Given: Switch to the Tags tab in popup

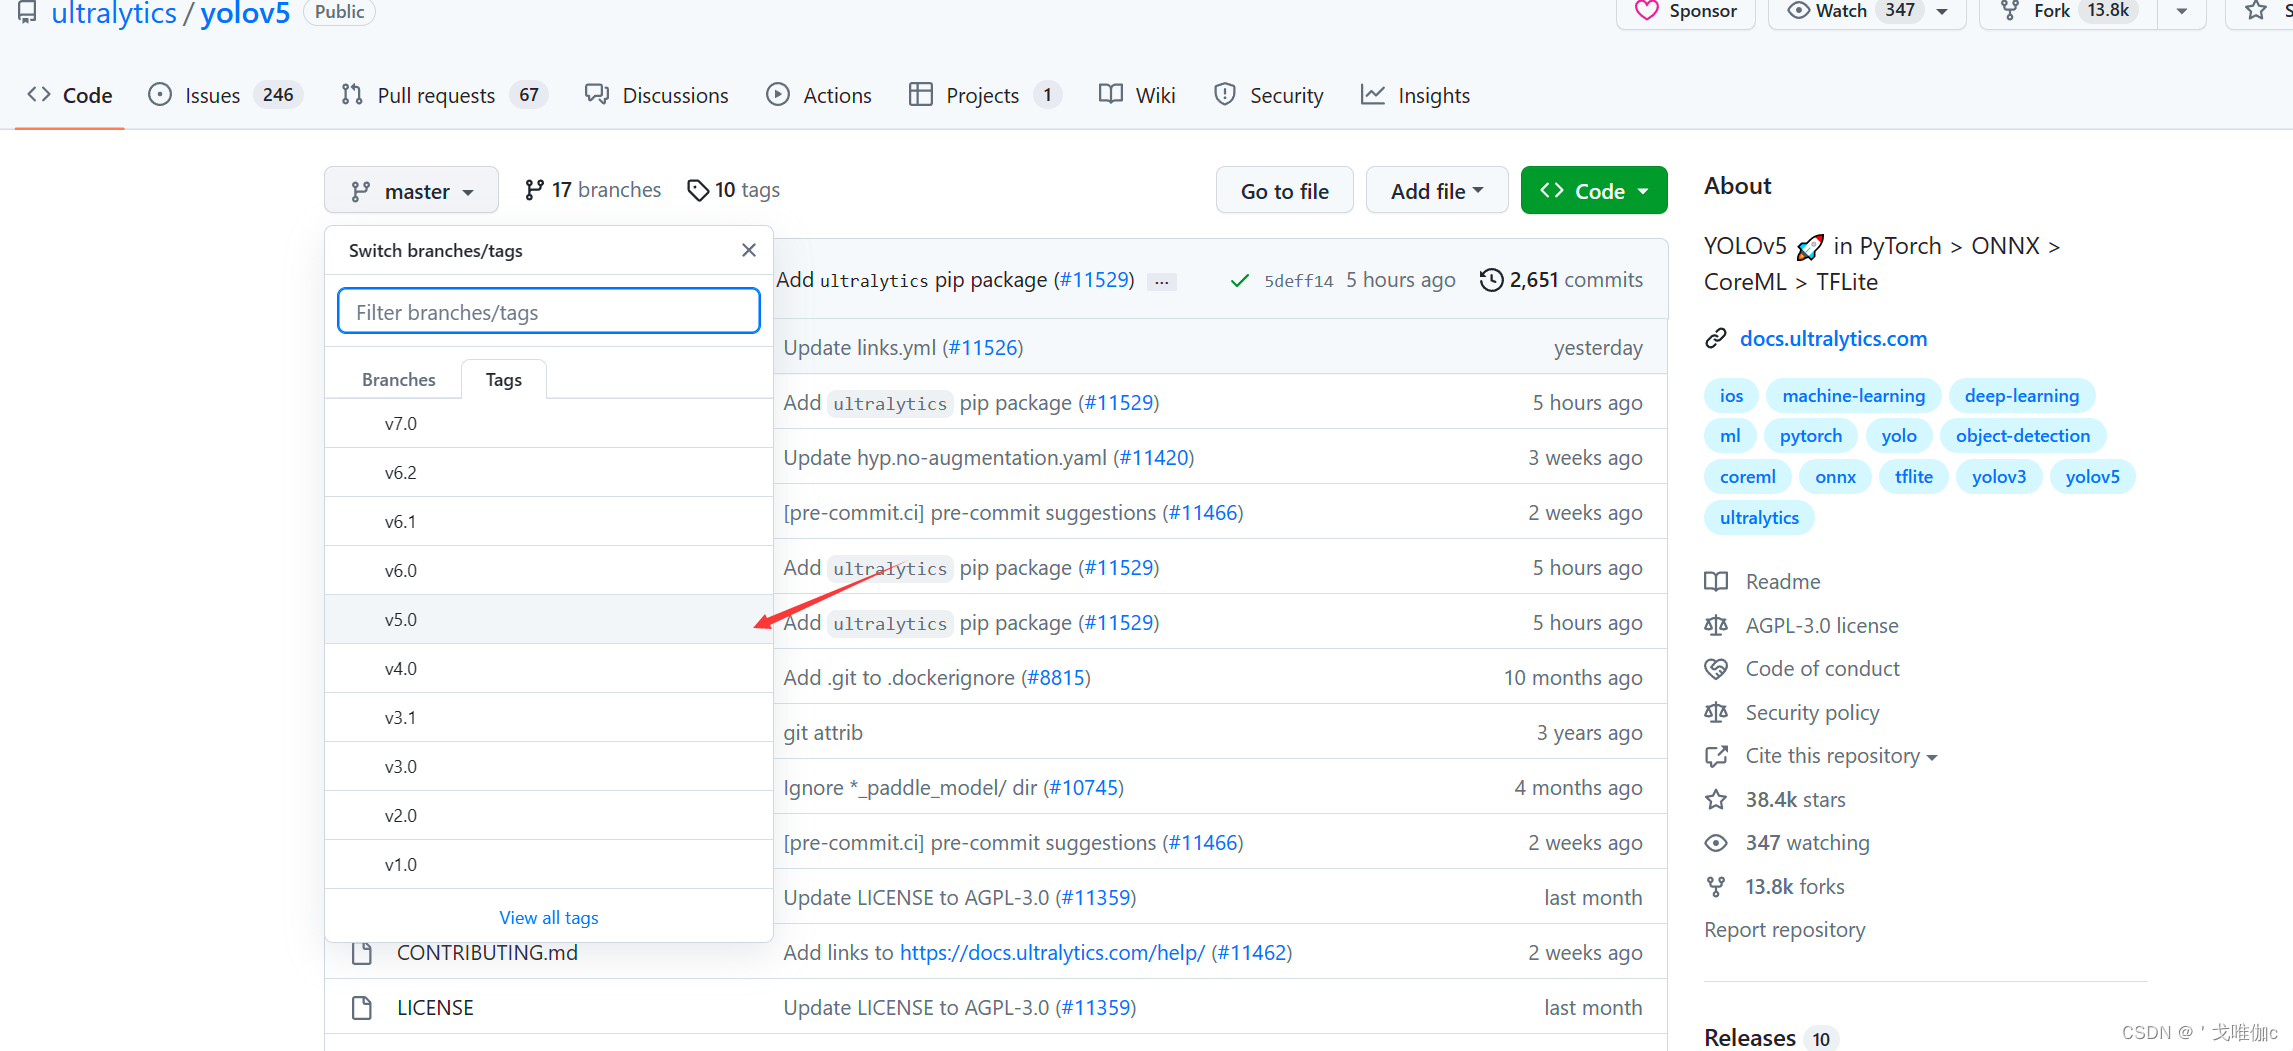Looking at the screenshot, I should click(x=504, y=380).
